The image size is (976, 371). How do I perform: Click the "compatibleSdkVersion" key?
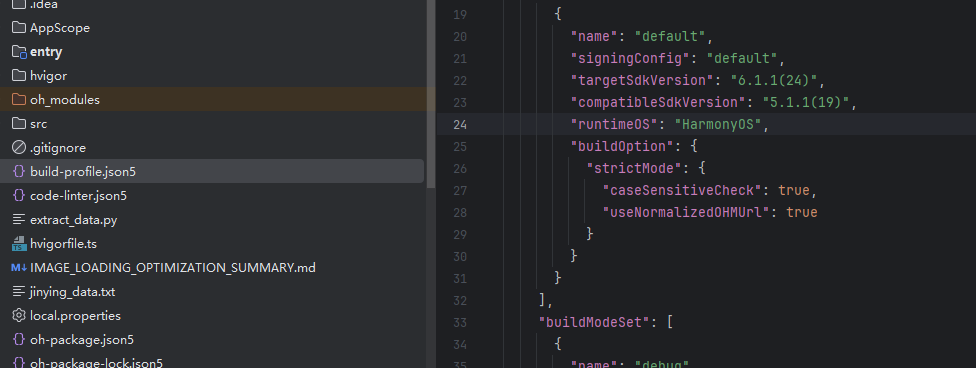(x=658, y=102)
